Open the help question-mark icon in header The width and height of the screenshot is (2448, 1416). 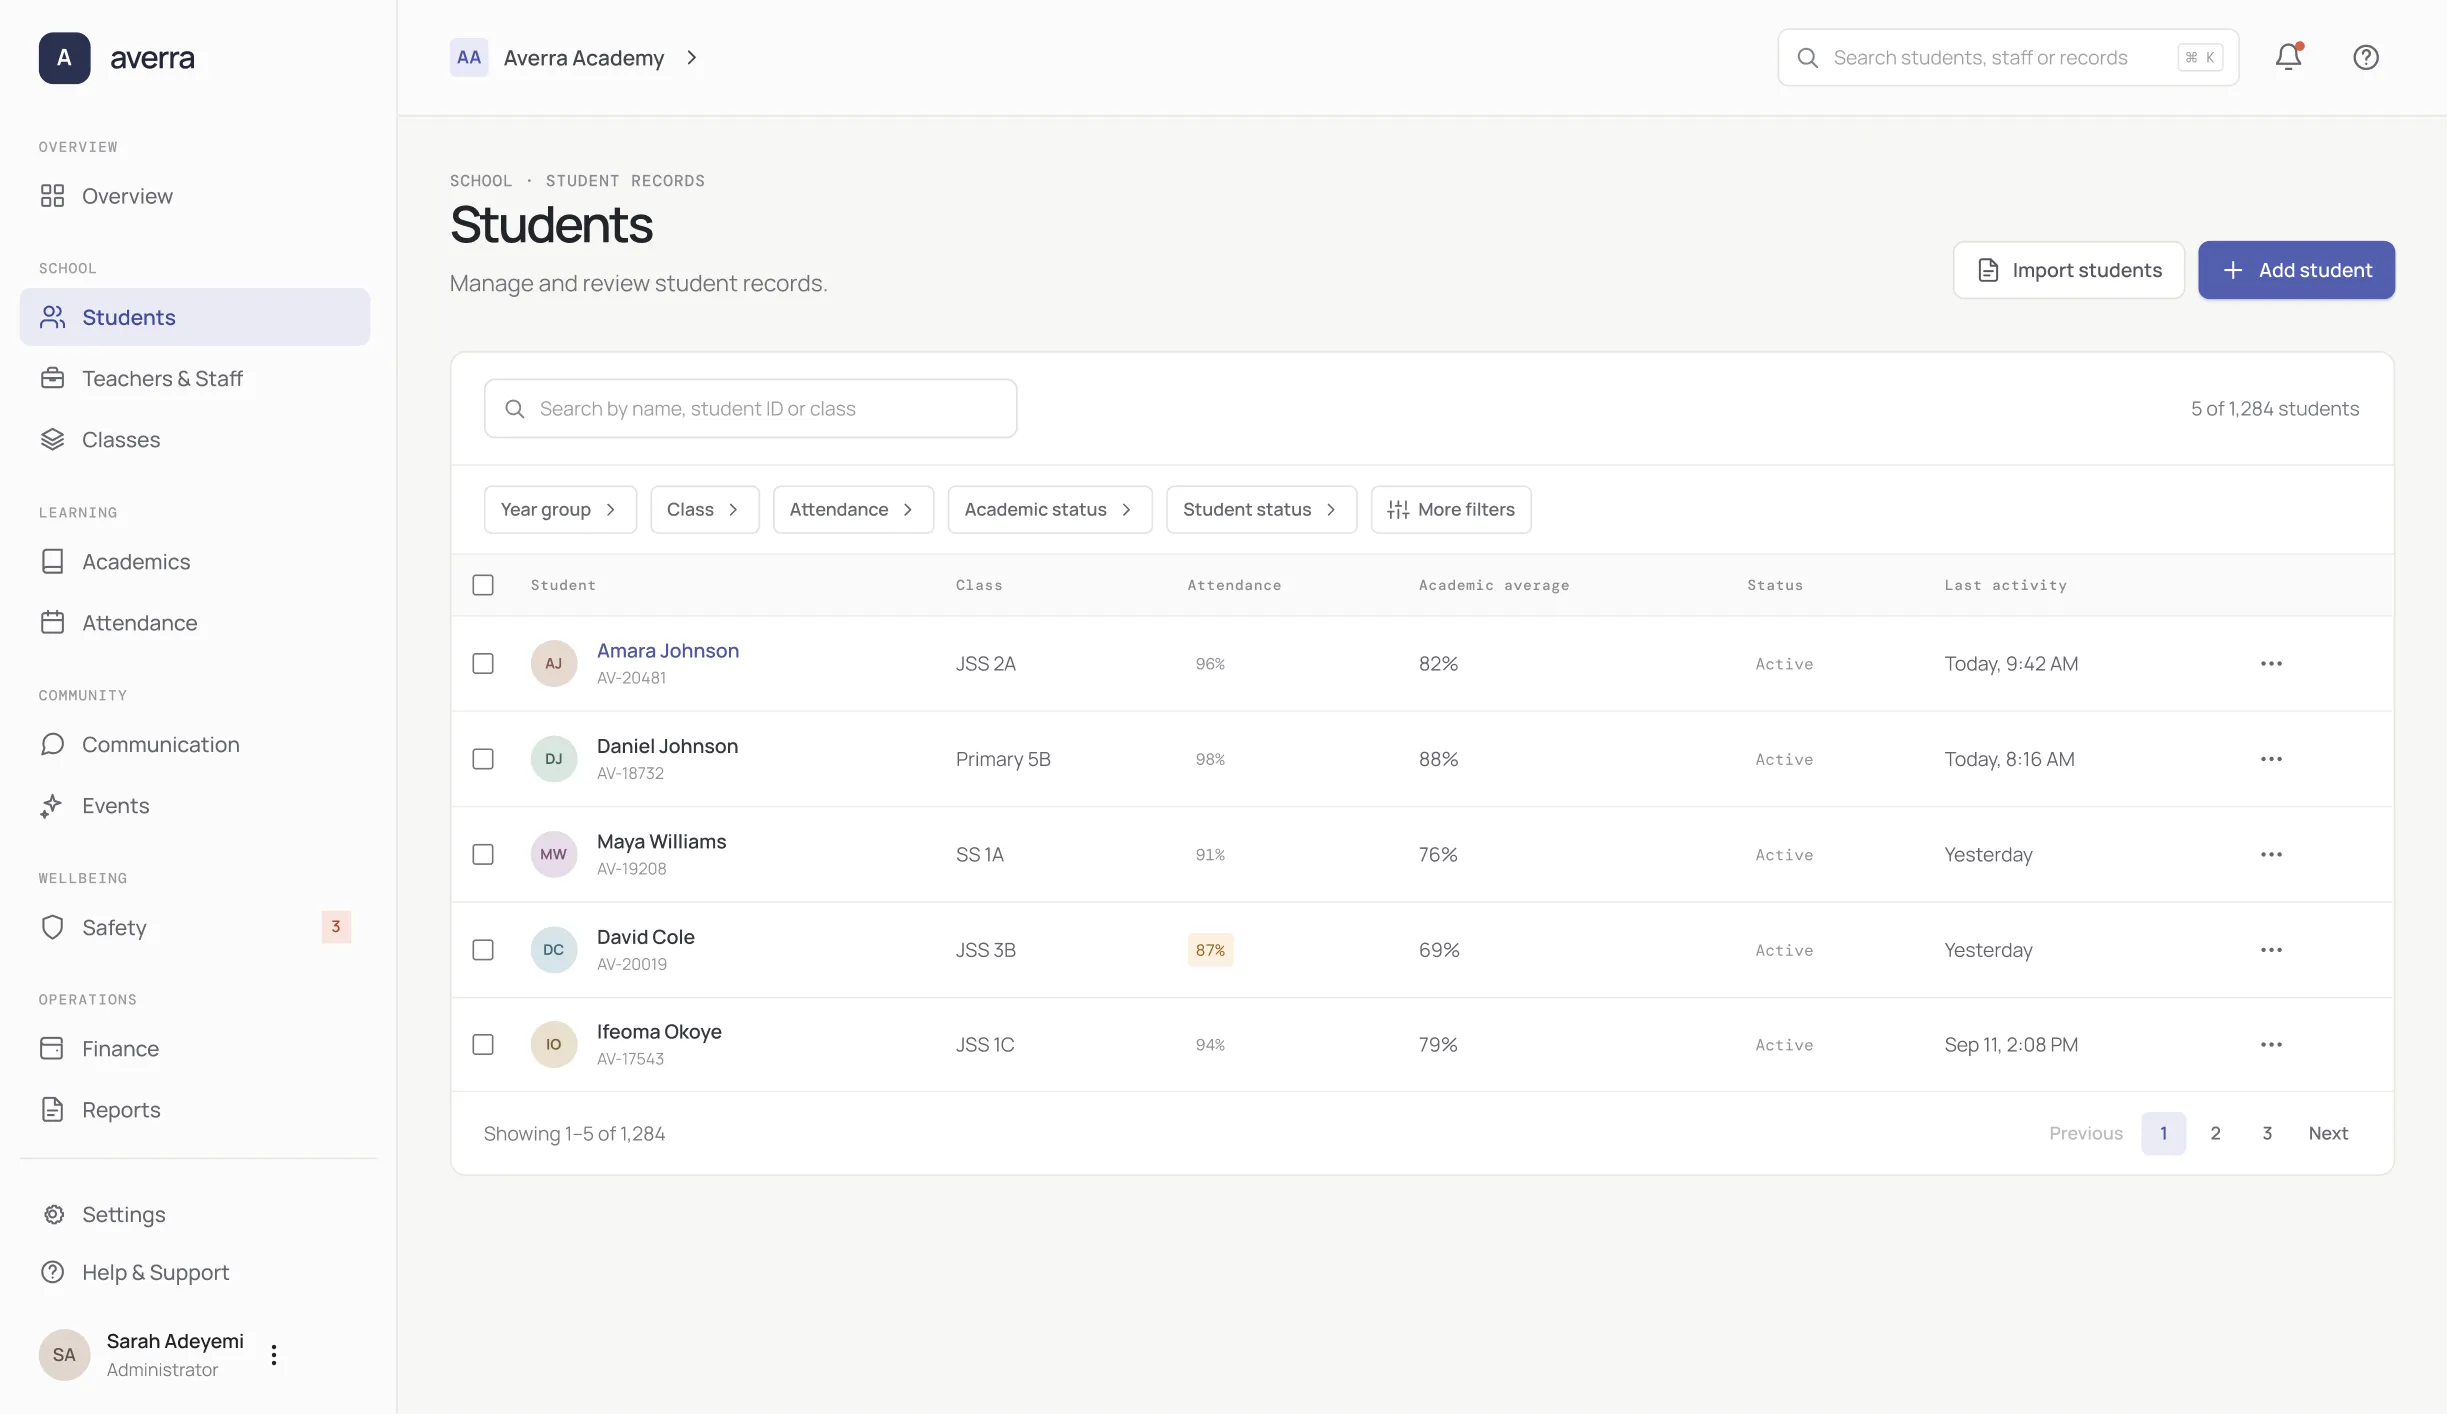click(2365, 57)
